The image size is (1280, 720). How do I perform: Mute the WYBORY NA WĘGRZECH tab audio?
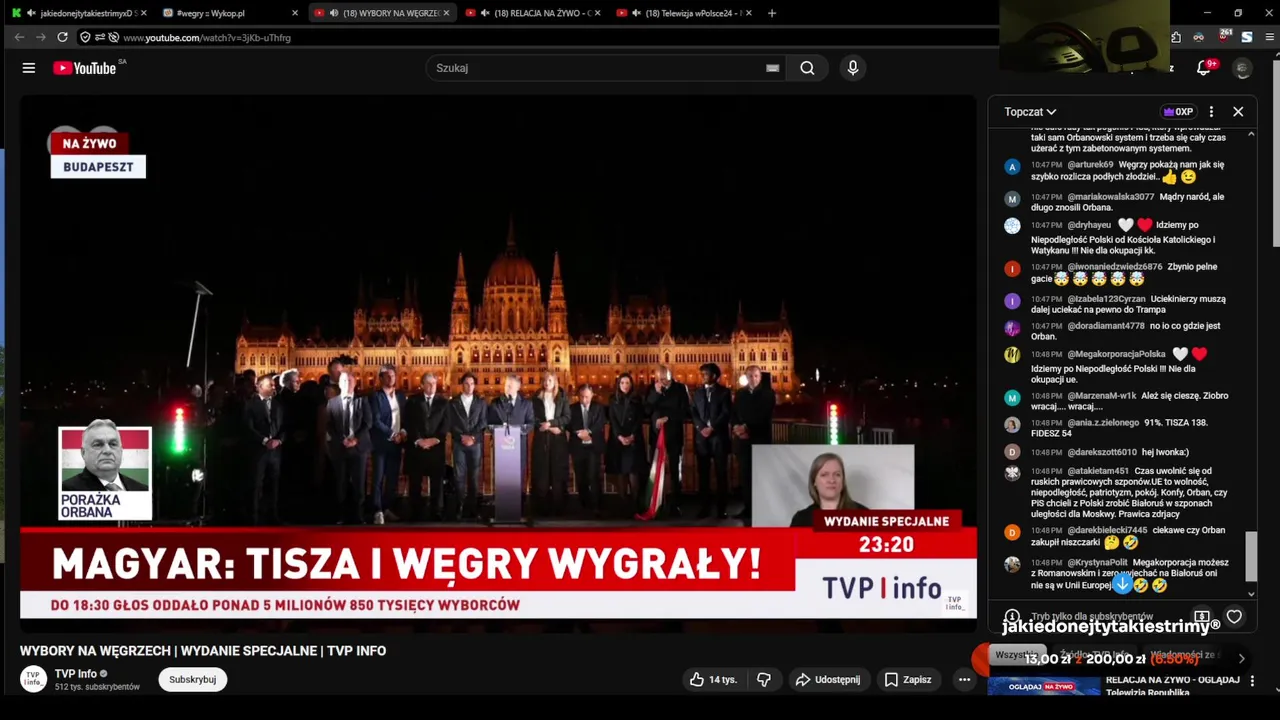pyautogui.click(x=333, y=13)
